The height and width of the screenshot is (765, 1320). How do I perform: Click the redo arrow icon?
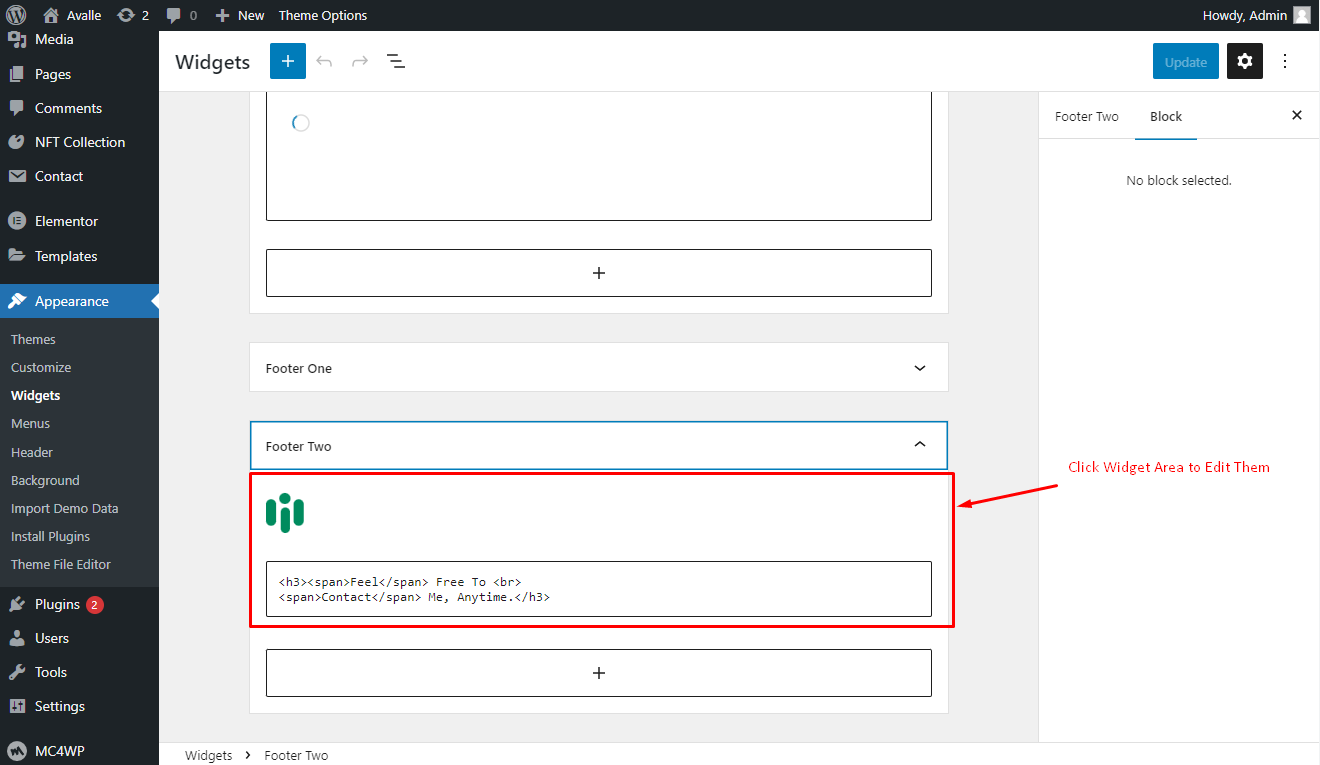[x=360, y=61]
